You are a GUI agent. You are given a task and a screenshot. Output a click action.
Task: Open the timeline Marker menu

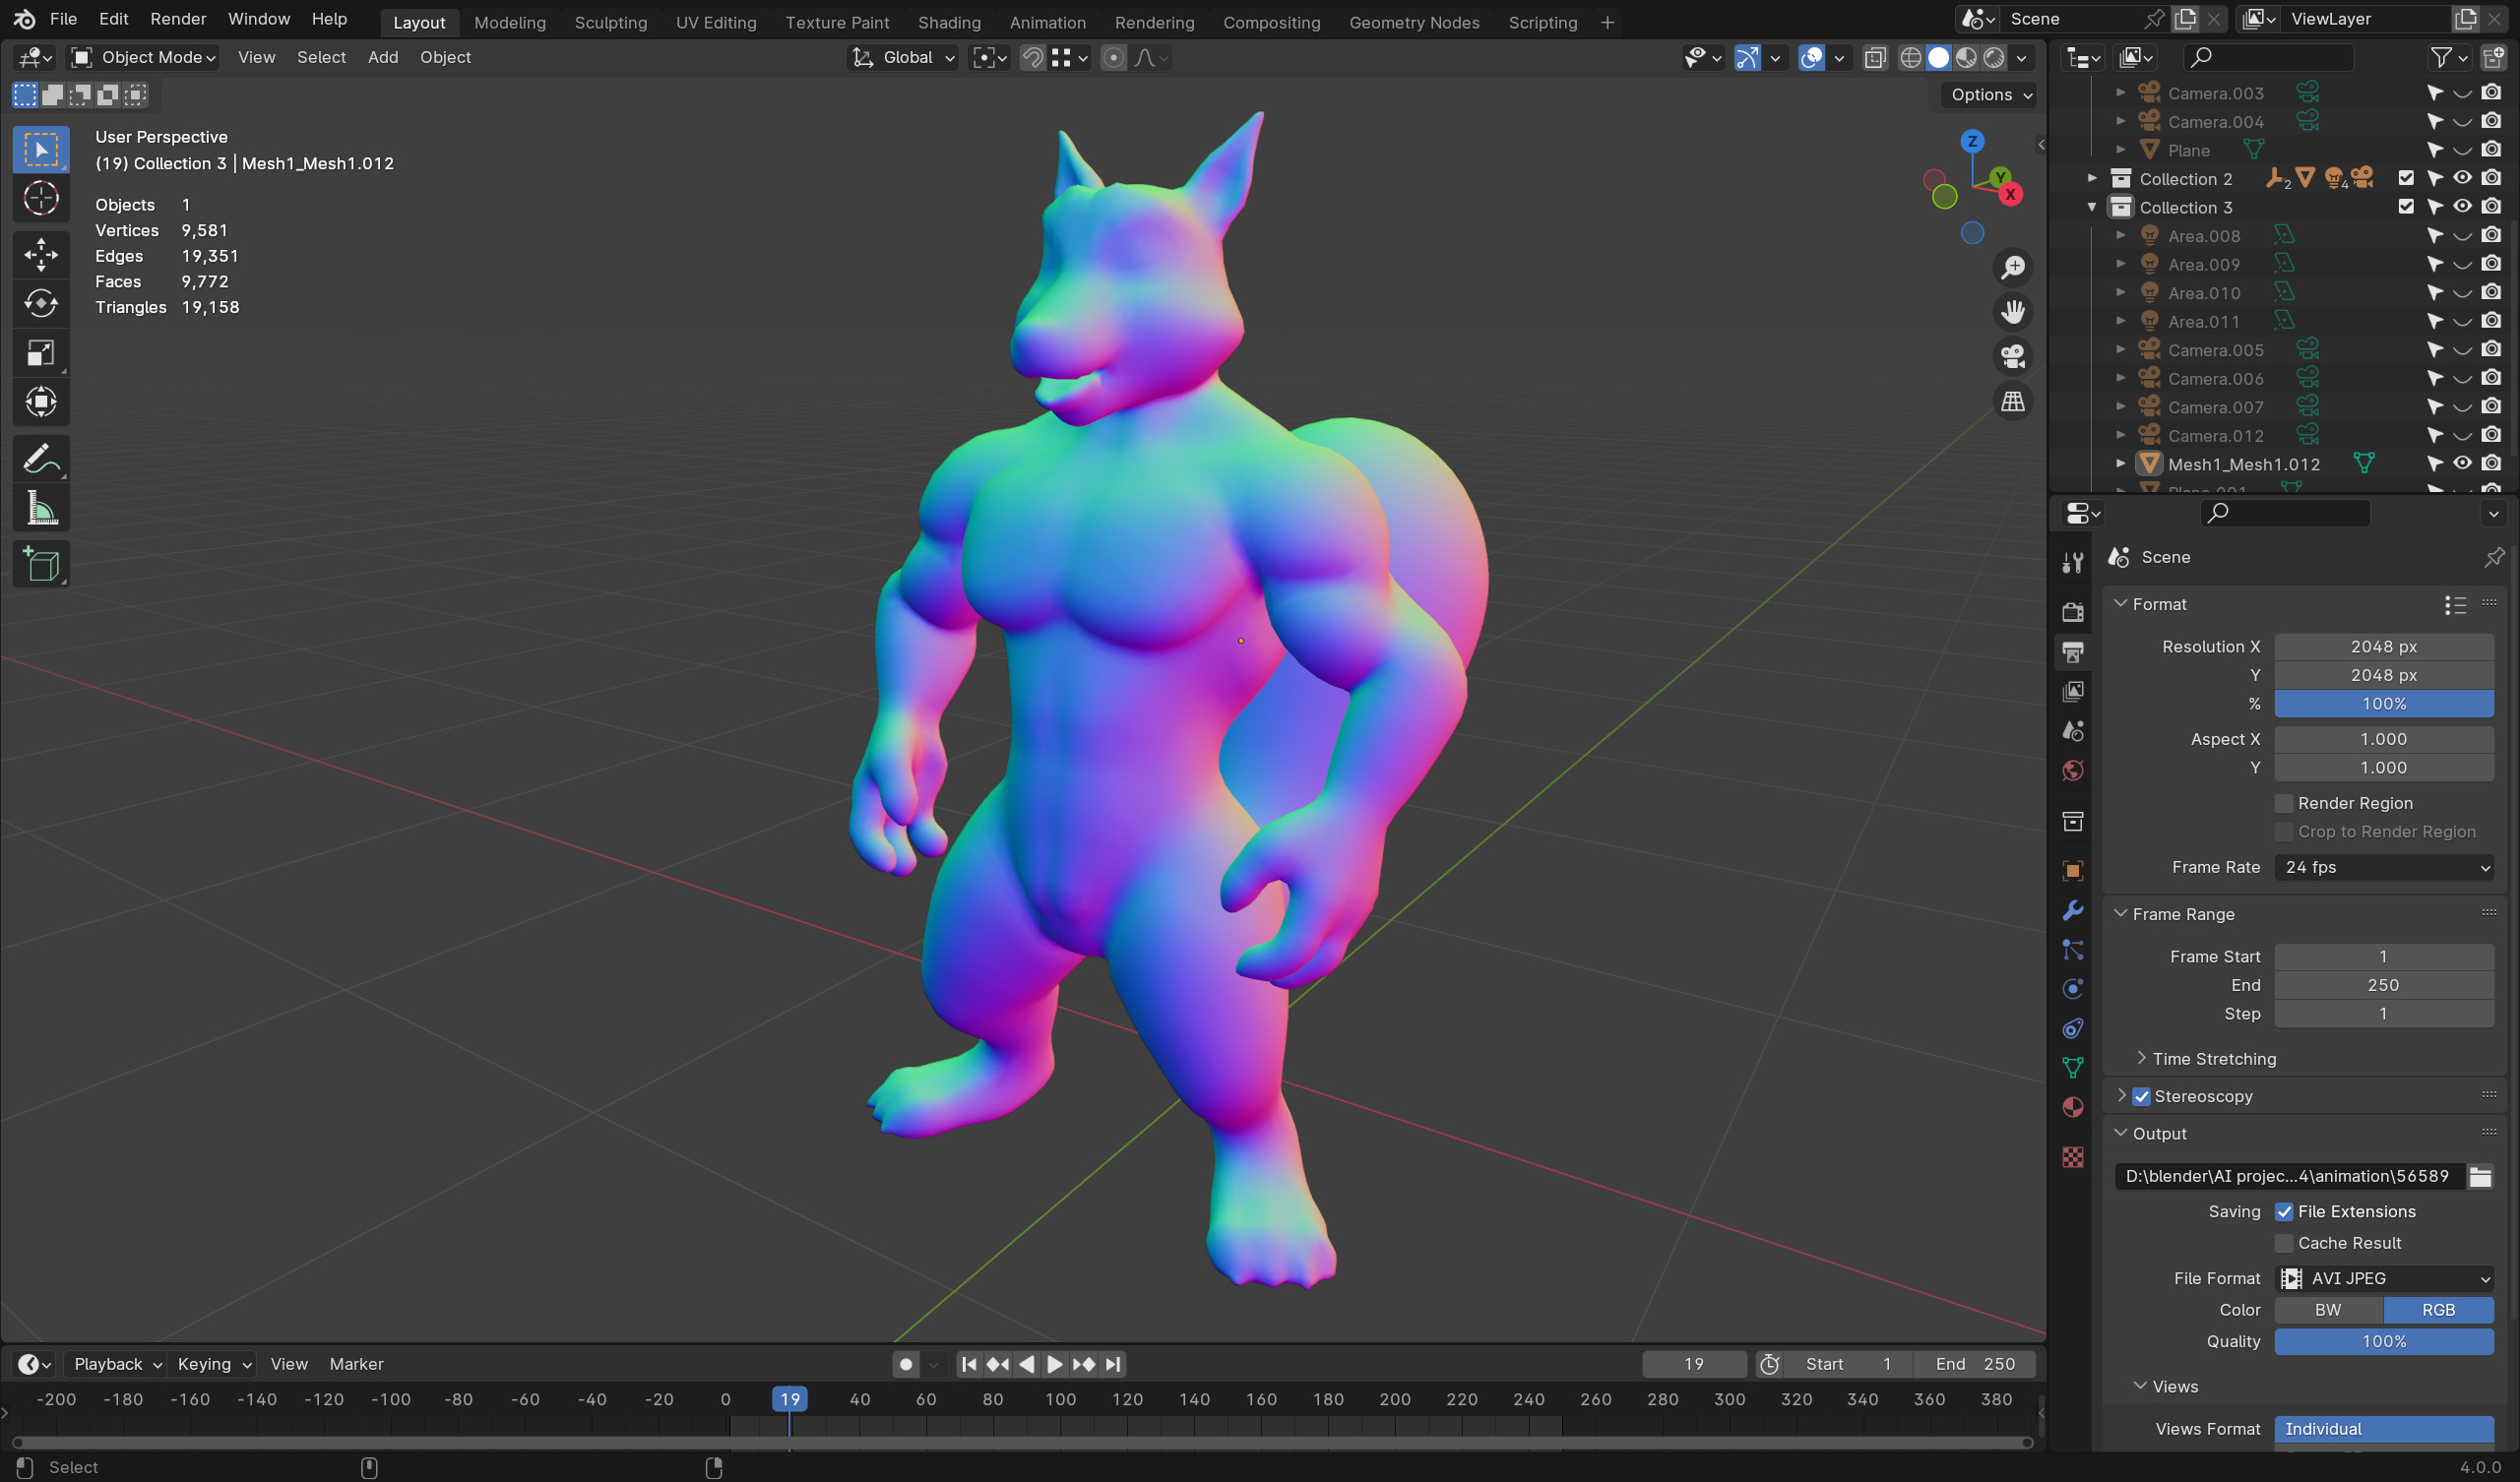[x=356, y=1365]
